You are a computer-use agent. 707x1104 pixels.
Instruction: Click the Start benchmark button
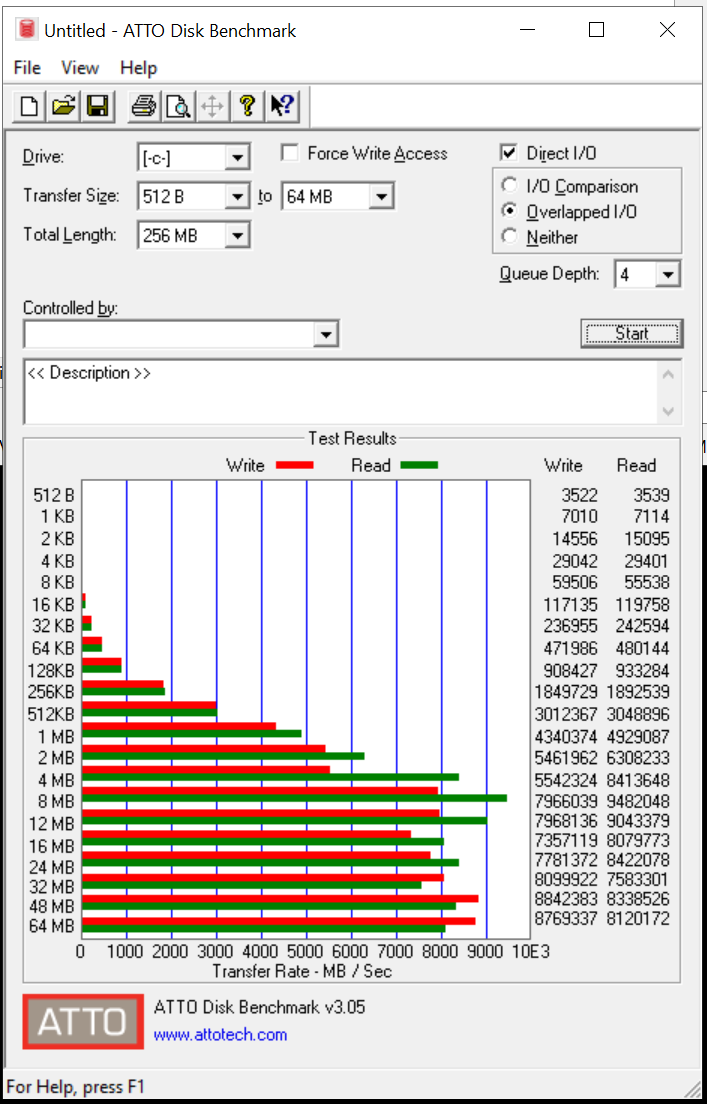(x=632, y=334)
